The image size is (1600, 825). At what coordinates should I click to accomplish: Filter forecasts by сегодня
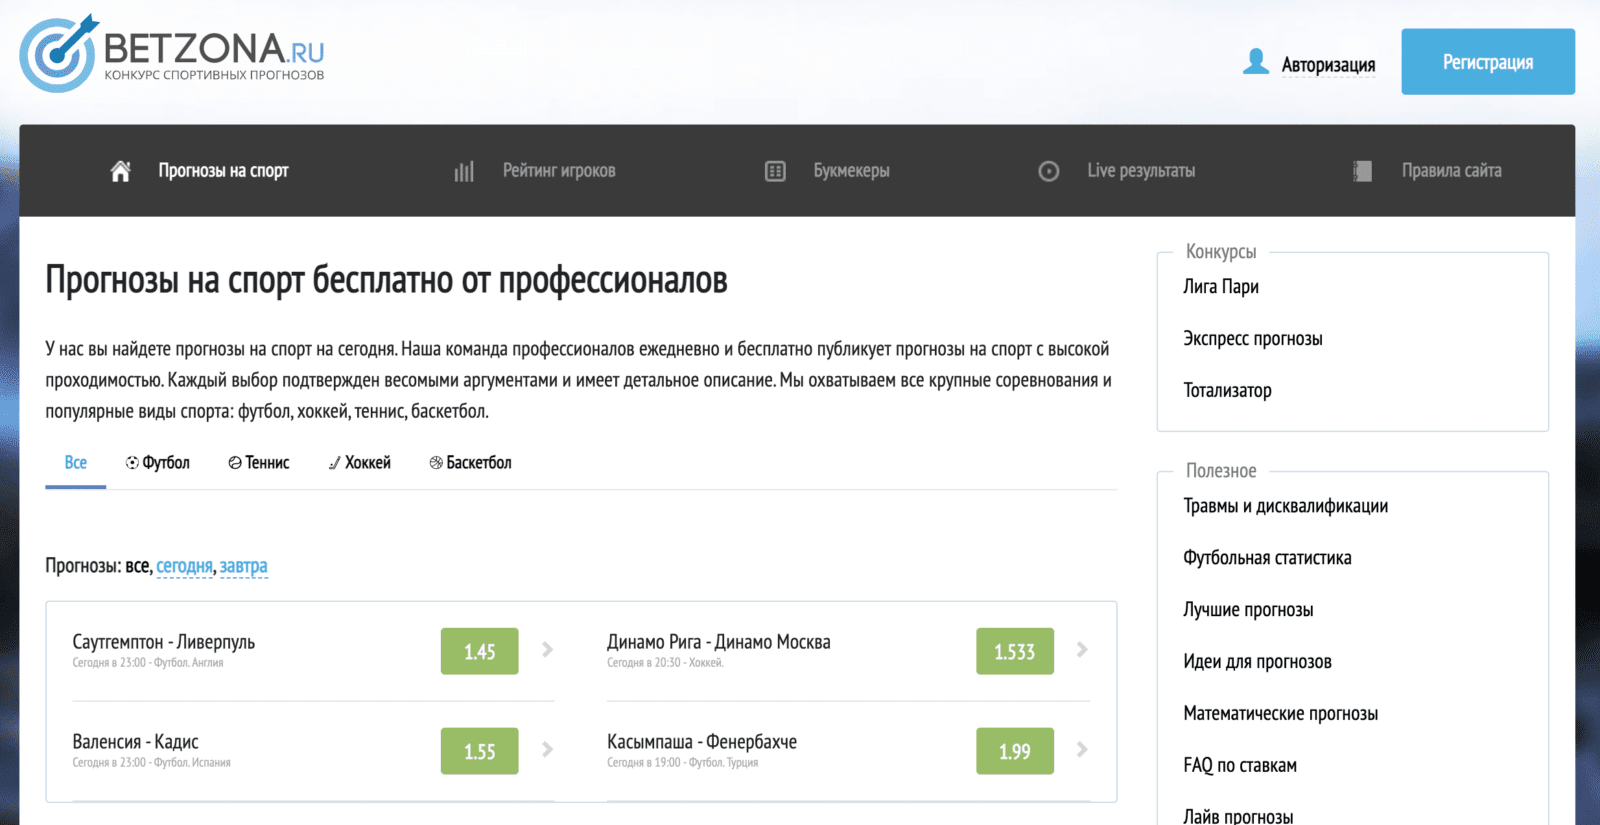(x=184, y=566)
